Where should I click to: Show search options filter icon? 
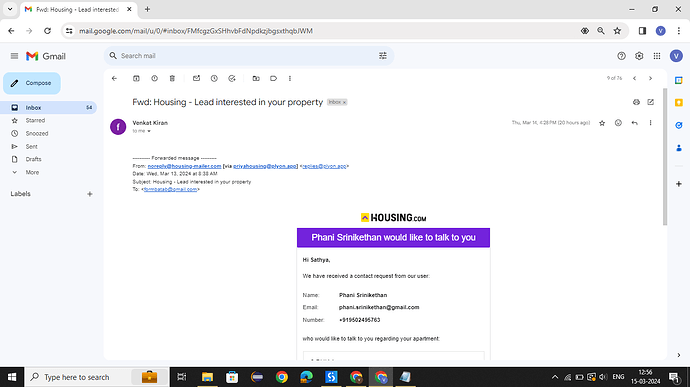383,56
